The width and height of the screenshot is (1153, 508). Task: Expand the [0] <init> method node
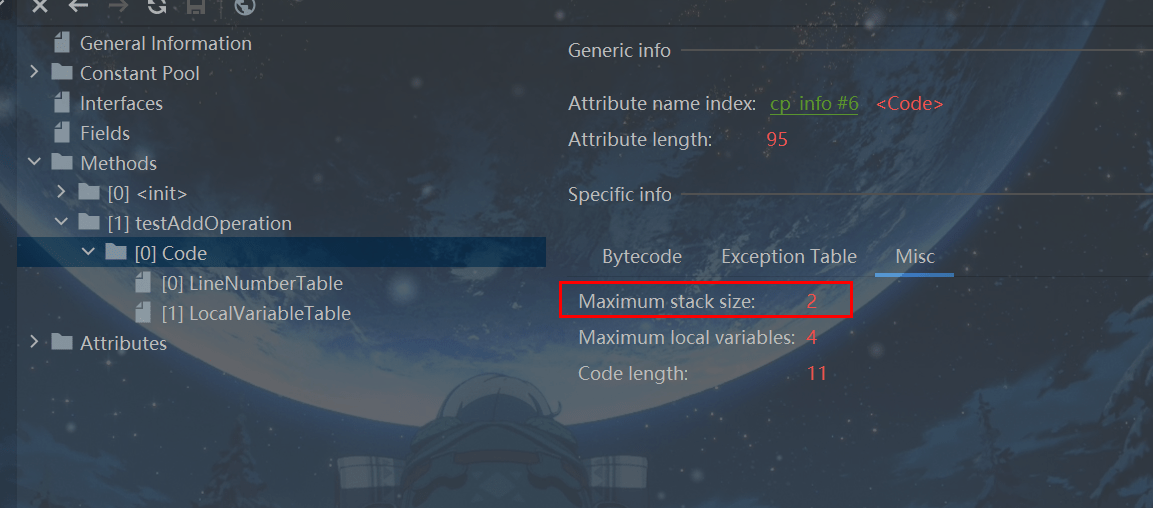tap(62, 193)
